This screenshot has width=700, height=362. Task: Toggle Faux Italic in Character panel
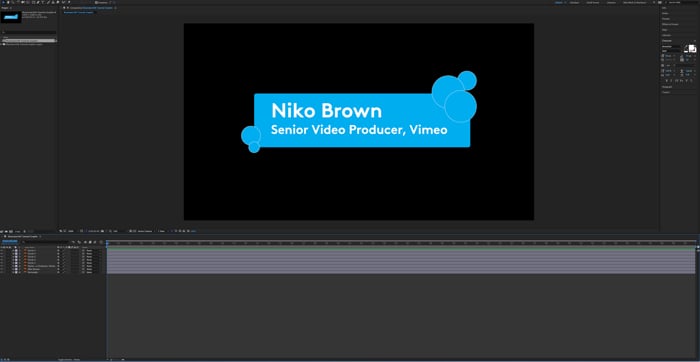[x=671, y=81]
